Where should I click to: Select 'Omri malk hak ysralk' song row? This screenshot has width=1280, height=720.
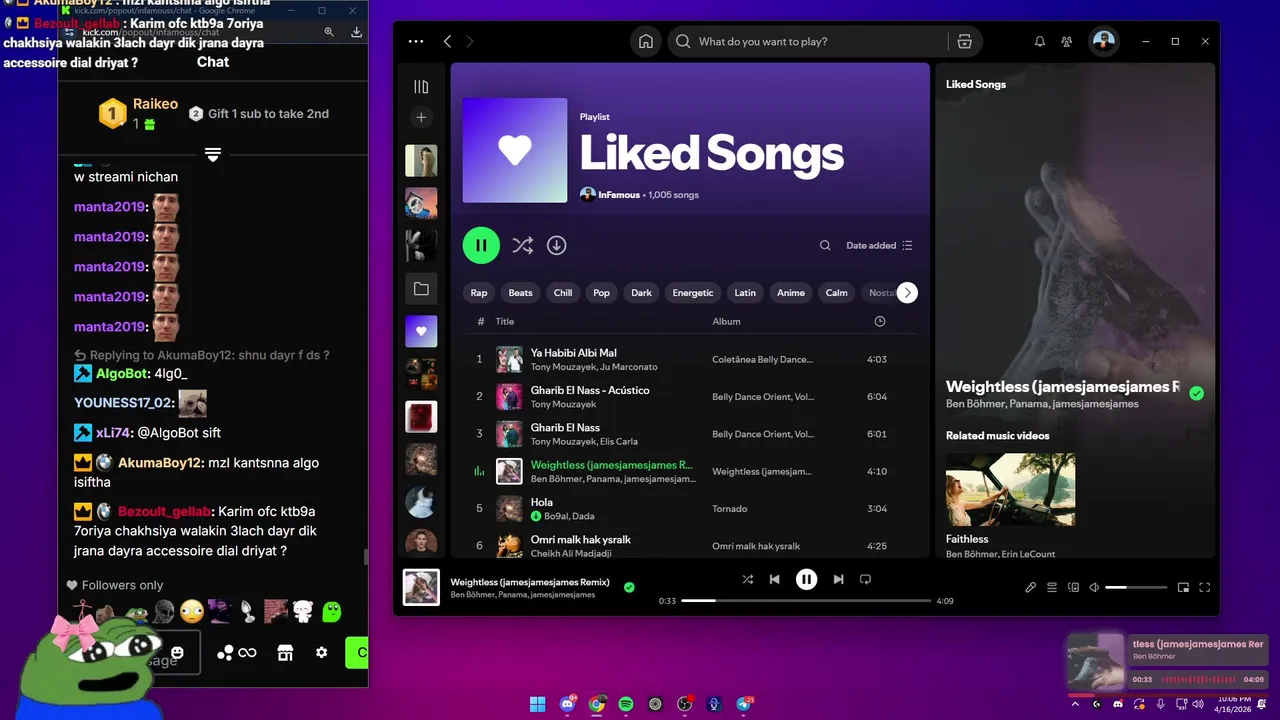coord(690,546)
